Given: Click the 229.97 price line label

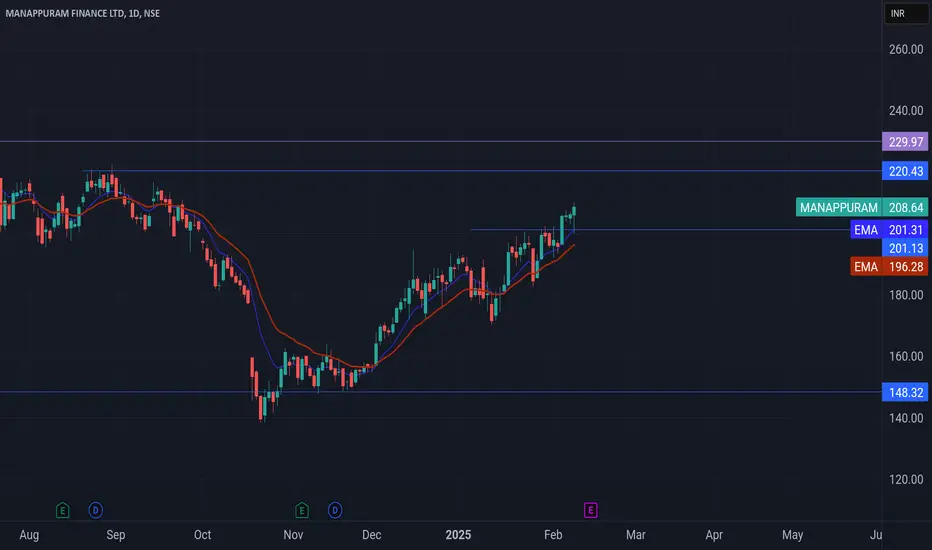Looking at the screenshot, I should [x=905, y=142].
